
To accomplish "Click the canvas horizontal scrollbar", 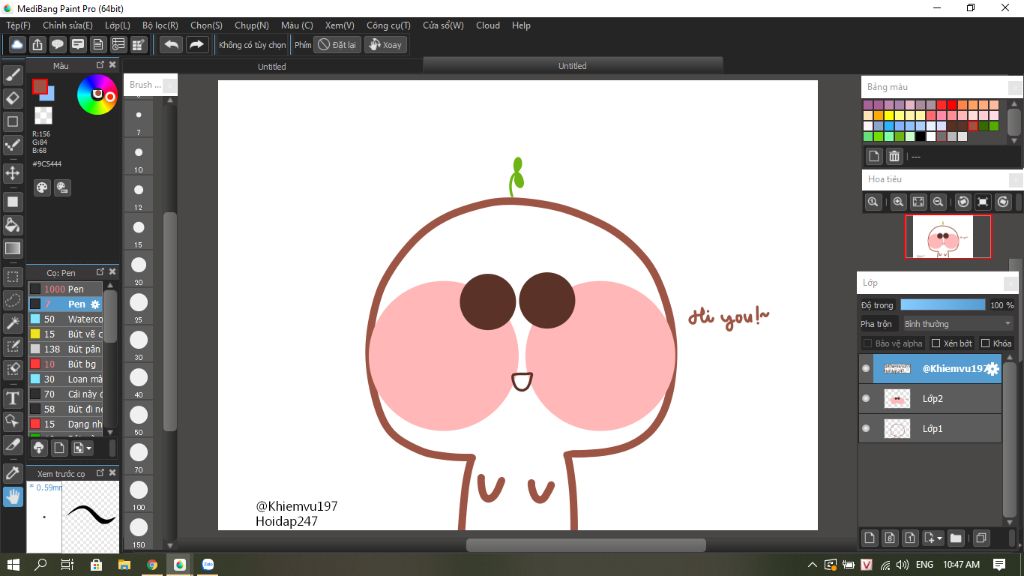I will click(586, 545).
